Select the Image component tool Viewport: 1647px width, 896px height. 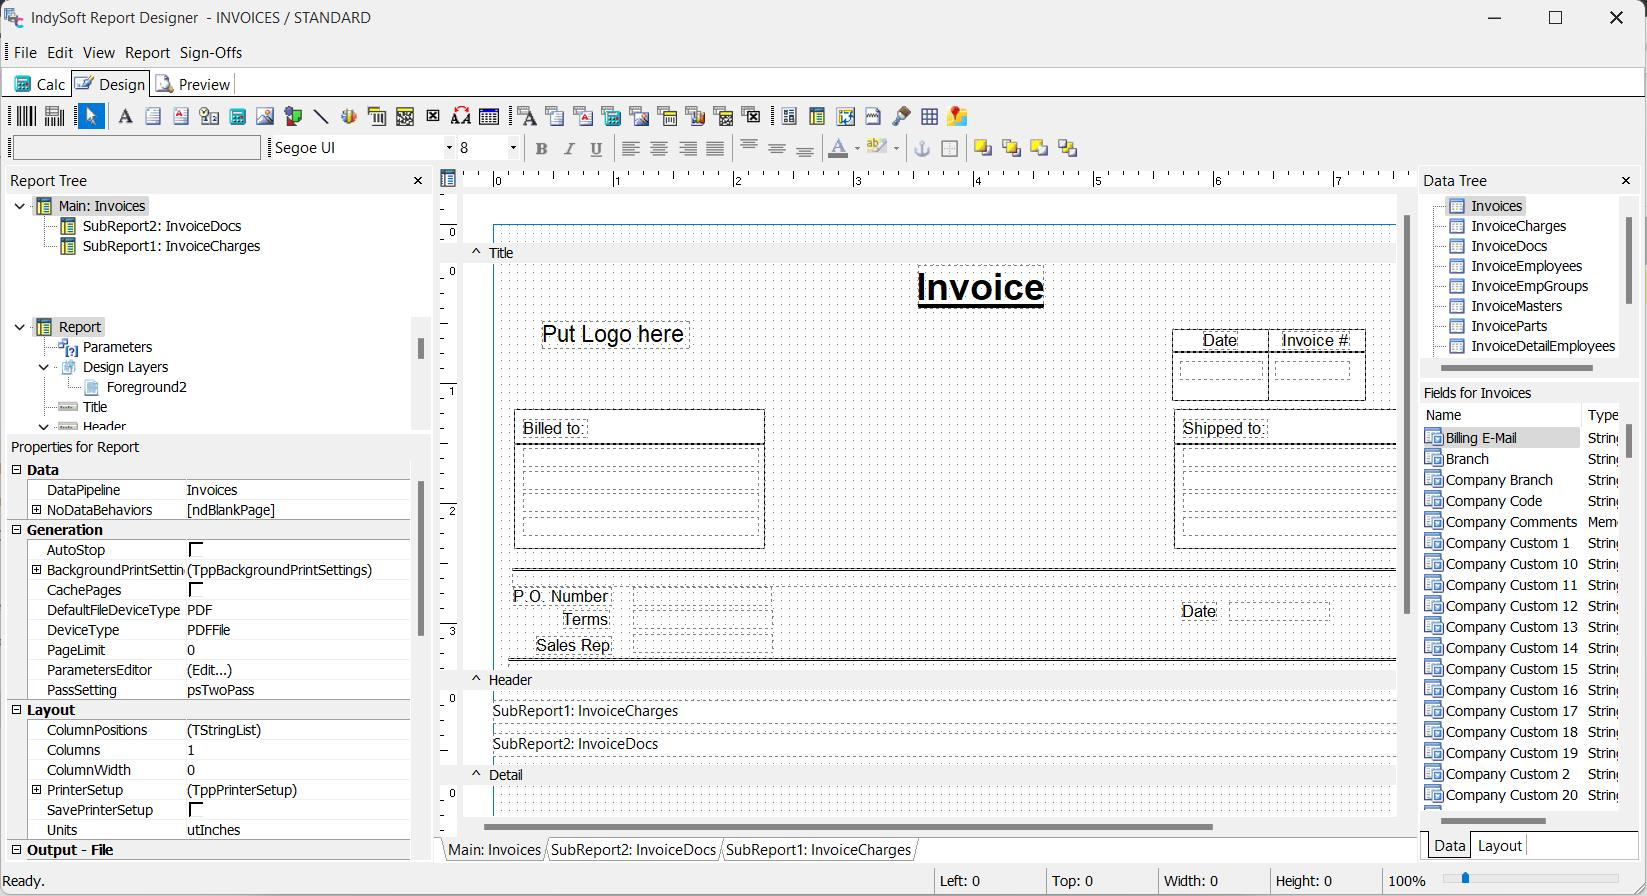click(265, 117)
